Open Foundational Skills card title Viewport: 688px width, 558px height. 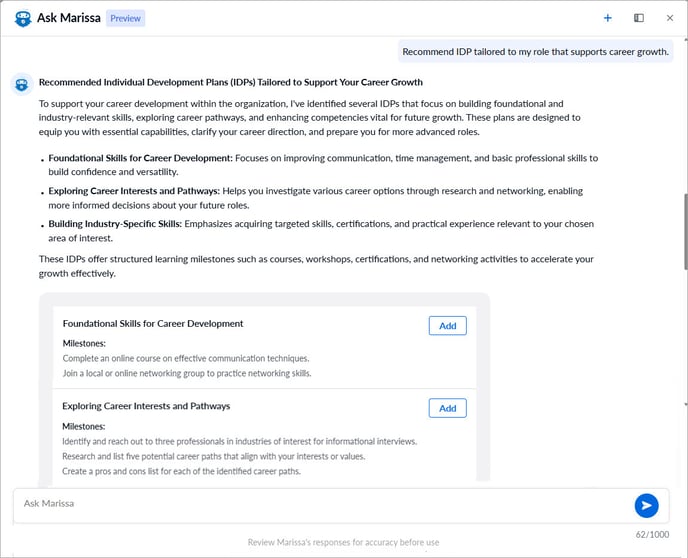tap(153, 323)
